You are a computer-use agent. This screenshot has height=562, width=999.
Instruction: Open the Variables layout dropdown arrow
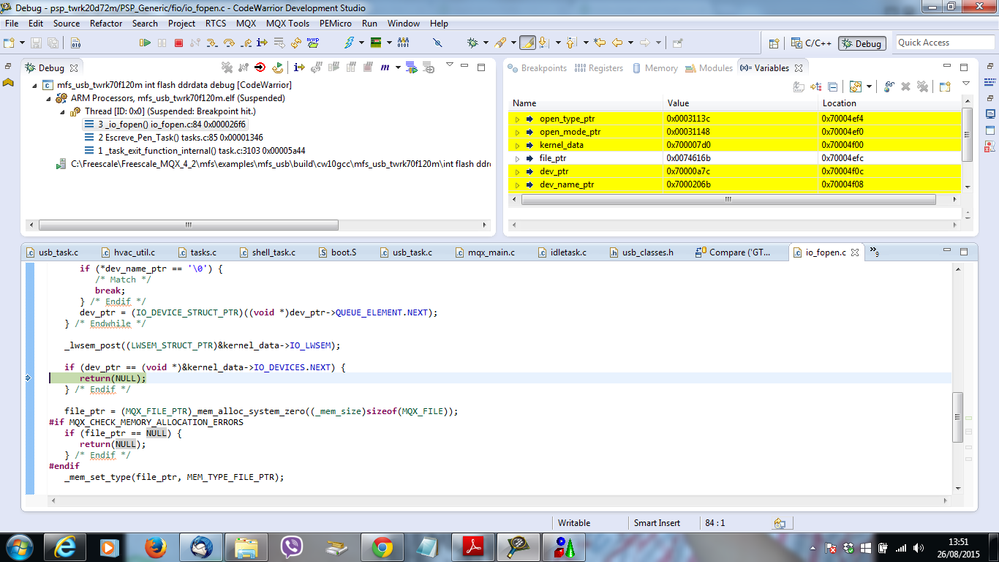pos(869,87)
